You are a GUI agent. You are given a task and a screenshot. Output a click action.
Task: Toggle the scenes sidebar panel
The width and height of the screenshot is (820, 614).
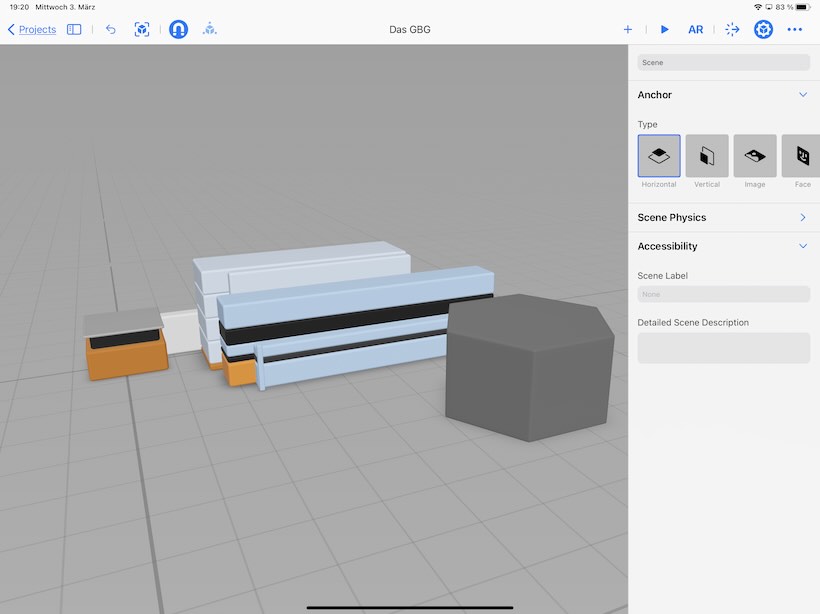[74, 30]
